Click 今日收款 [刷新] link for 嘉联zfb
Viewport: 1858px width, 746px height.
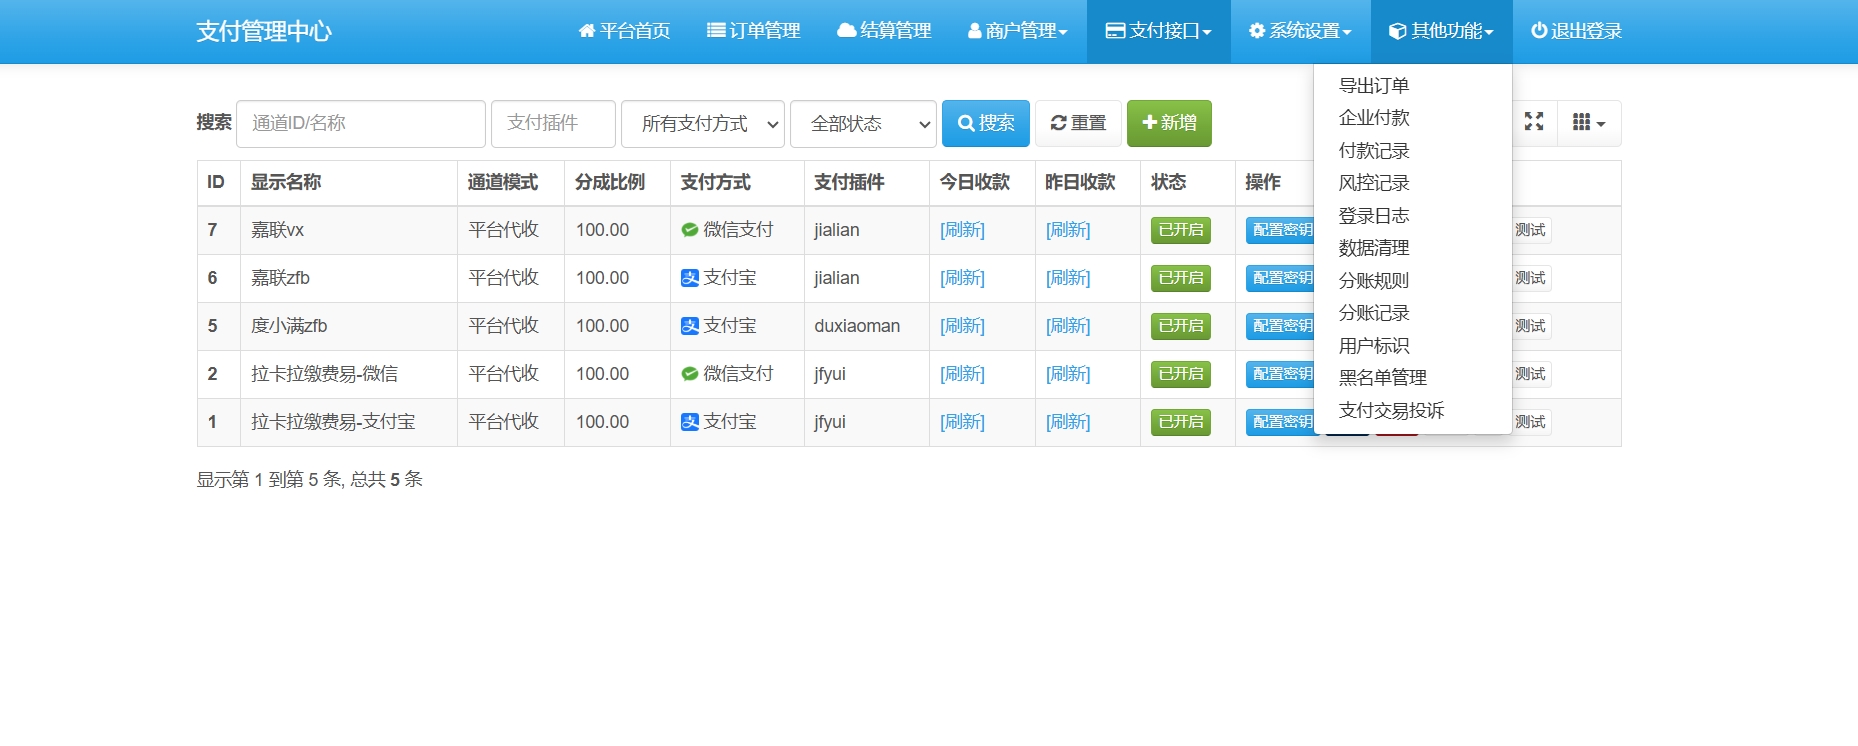[962, 278]
